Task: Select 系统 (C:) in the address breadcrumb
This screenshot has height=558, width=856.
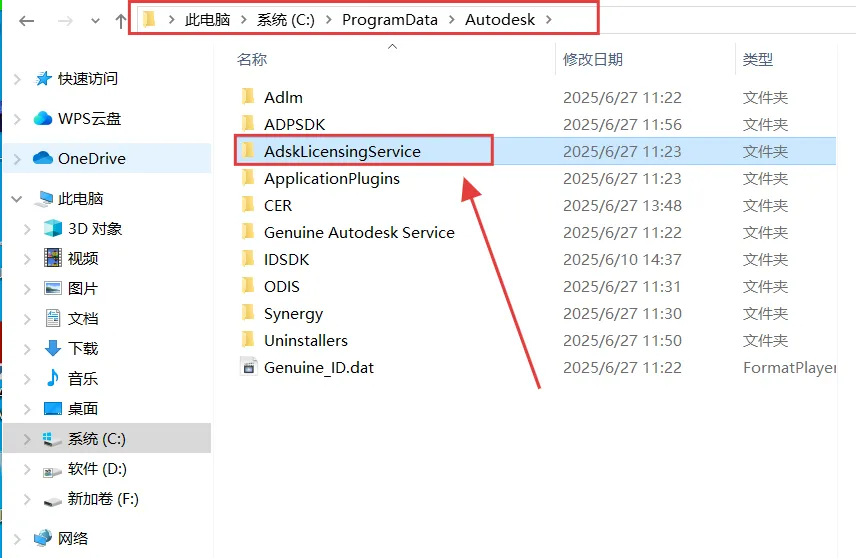Action: [x=286, y=20]
